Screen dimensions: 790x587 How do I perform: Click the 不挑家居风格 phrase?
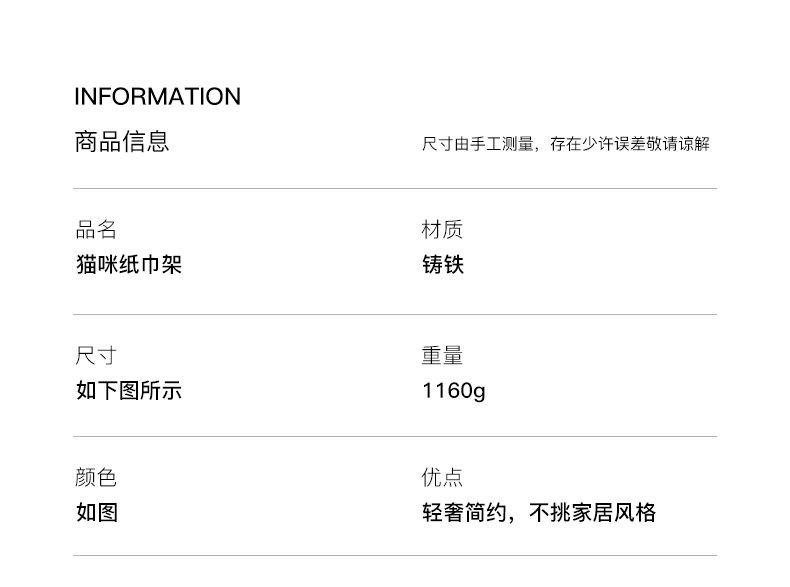click(592, 512)
